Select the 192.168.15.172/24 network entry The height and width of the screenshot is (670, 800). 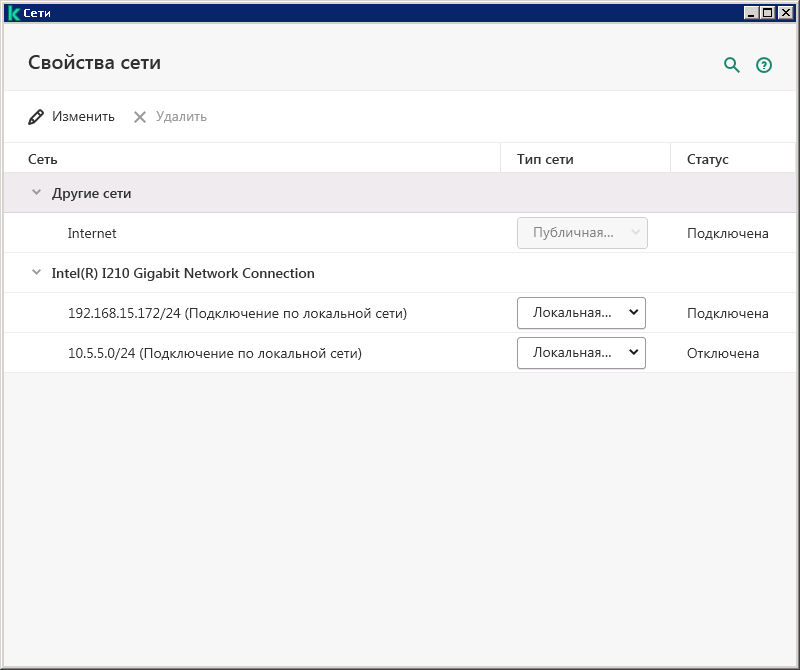point(237,313)
